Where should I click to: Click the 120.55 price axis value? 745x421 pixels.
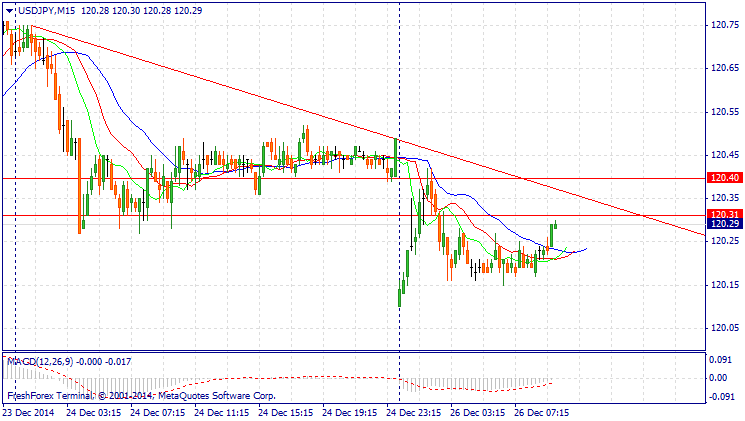click(x=725, y=112)
